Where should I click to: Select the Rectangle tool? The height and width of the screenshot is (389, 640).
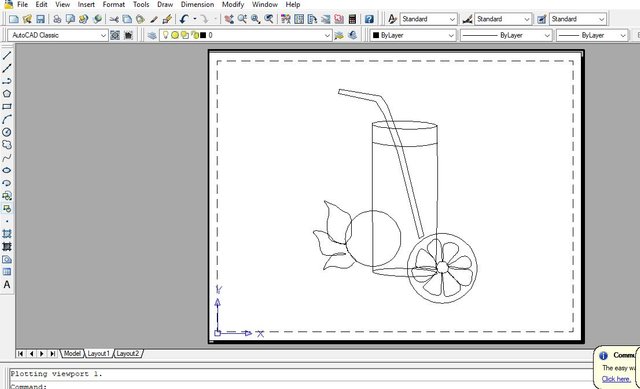[7, 106]
